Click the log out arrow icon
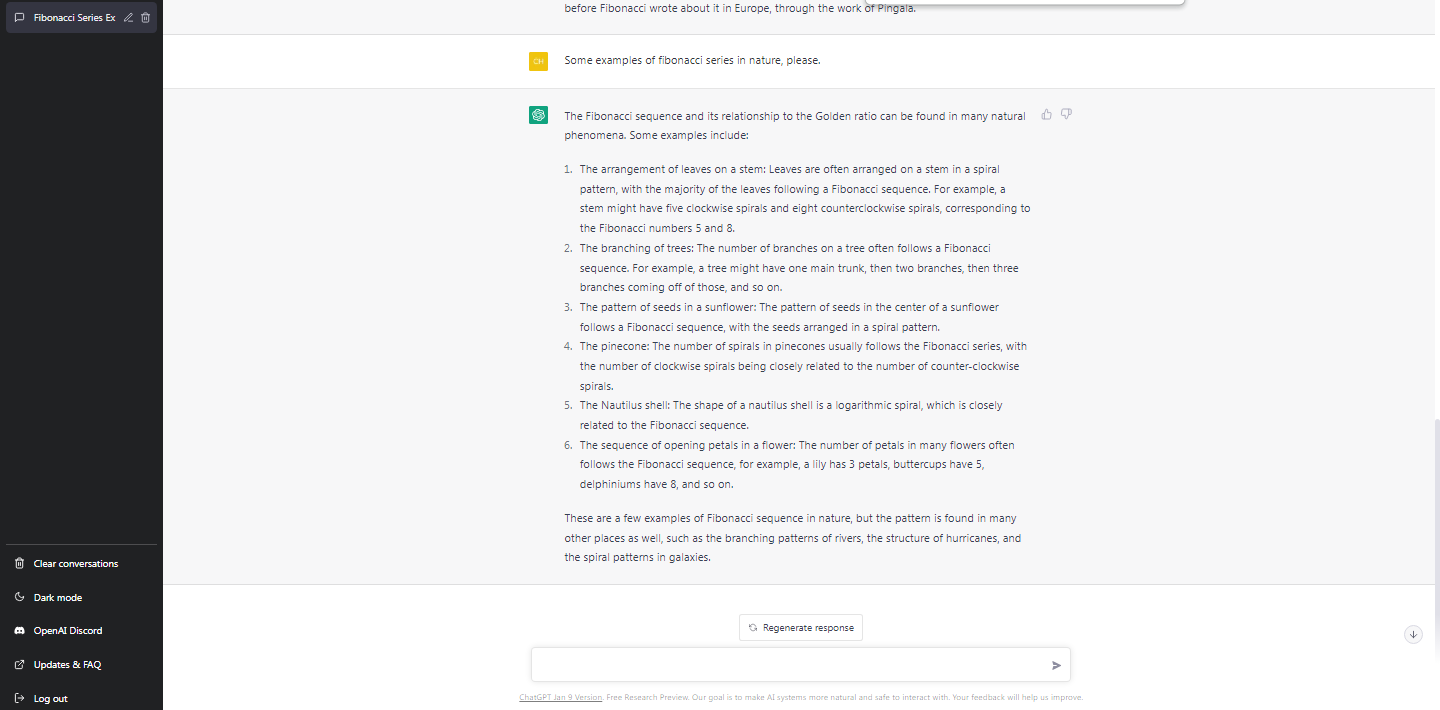 [18, 698]
